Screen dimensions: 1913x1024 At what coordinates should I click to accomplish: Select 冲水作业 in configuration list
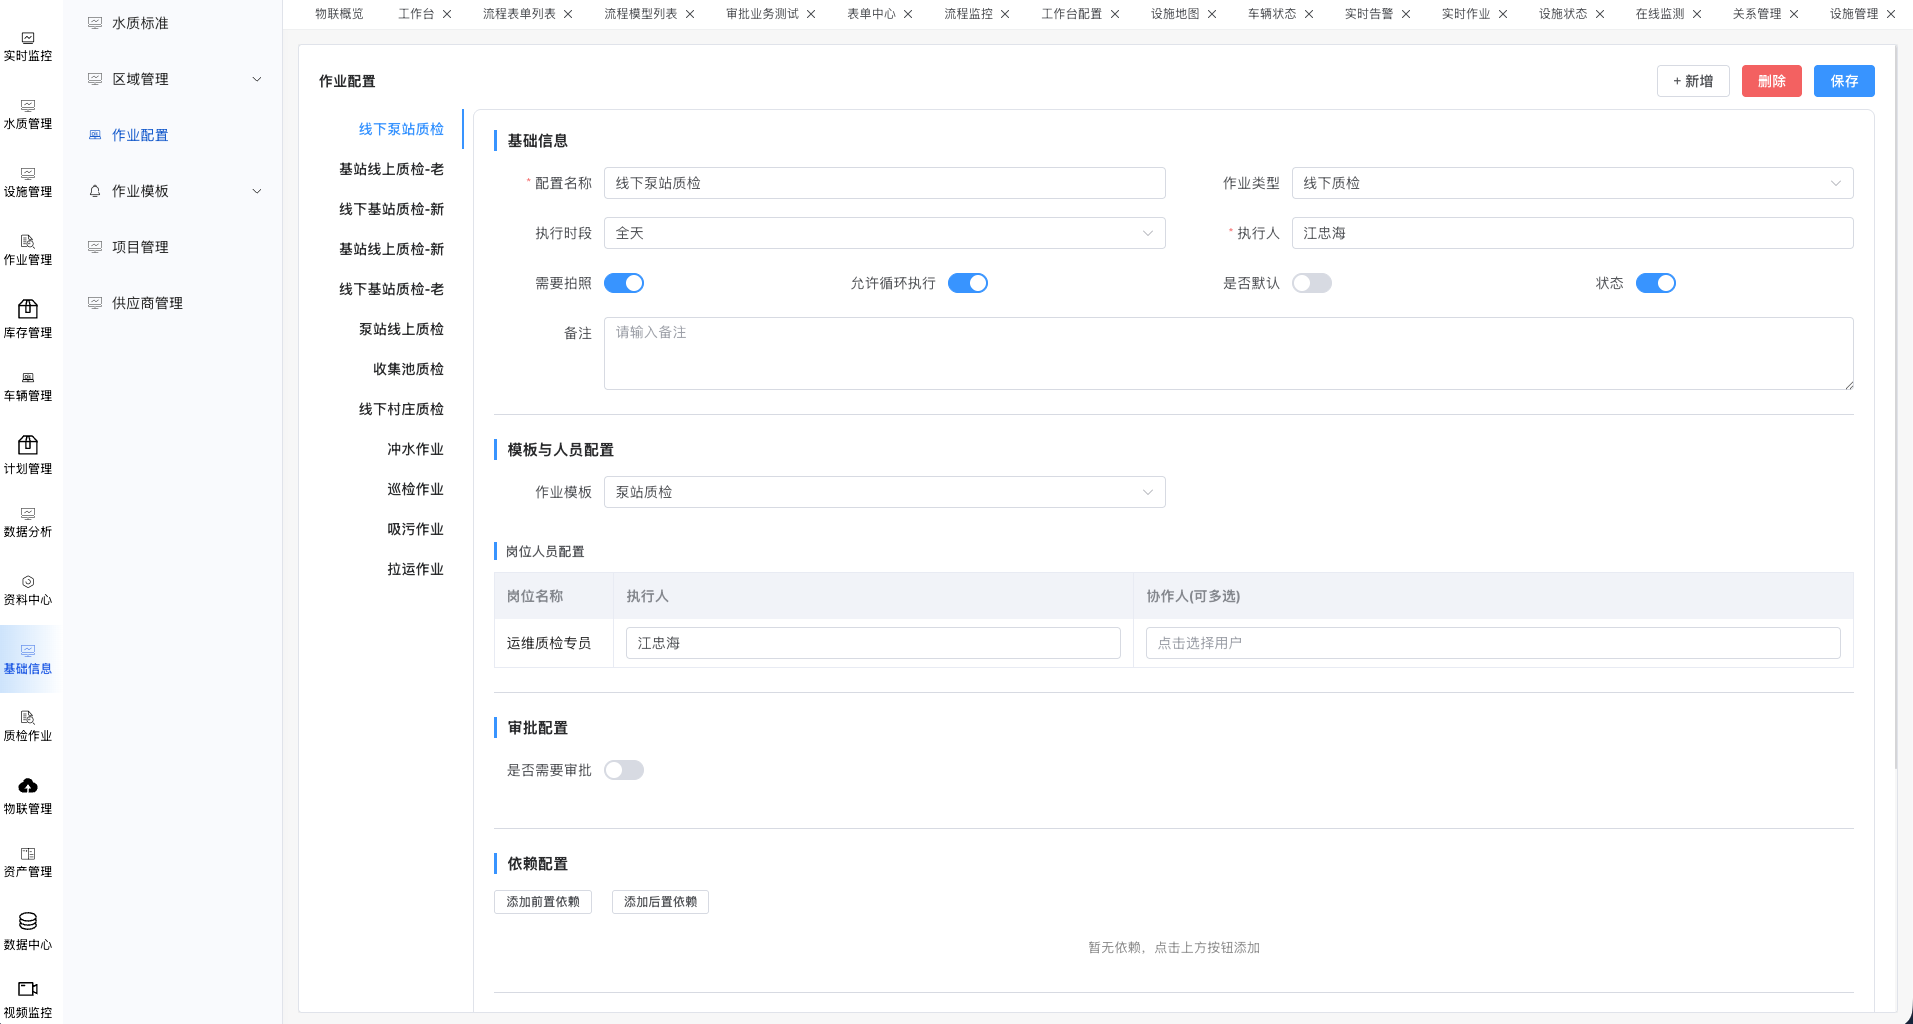(415, 449)
